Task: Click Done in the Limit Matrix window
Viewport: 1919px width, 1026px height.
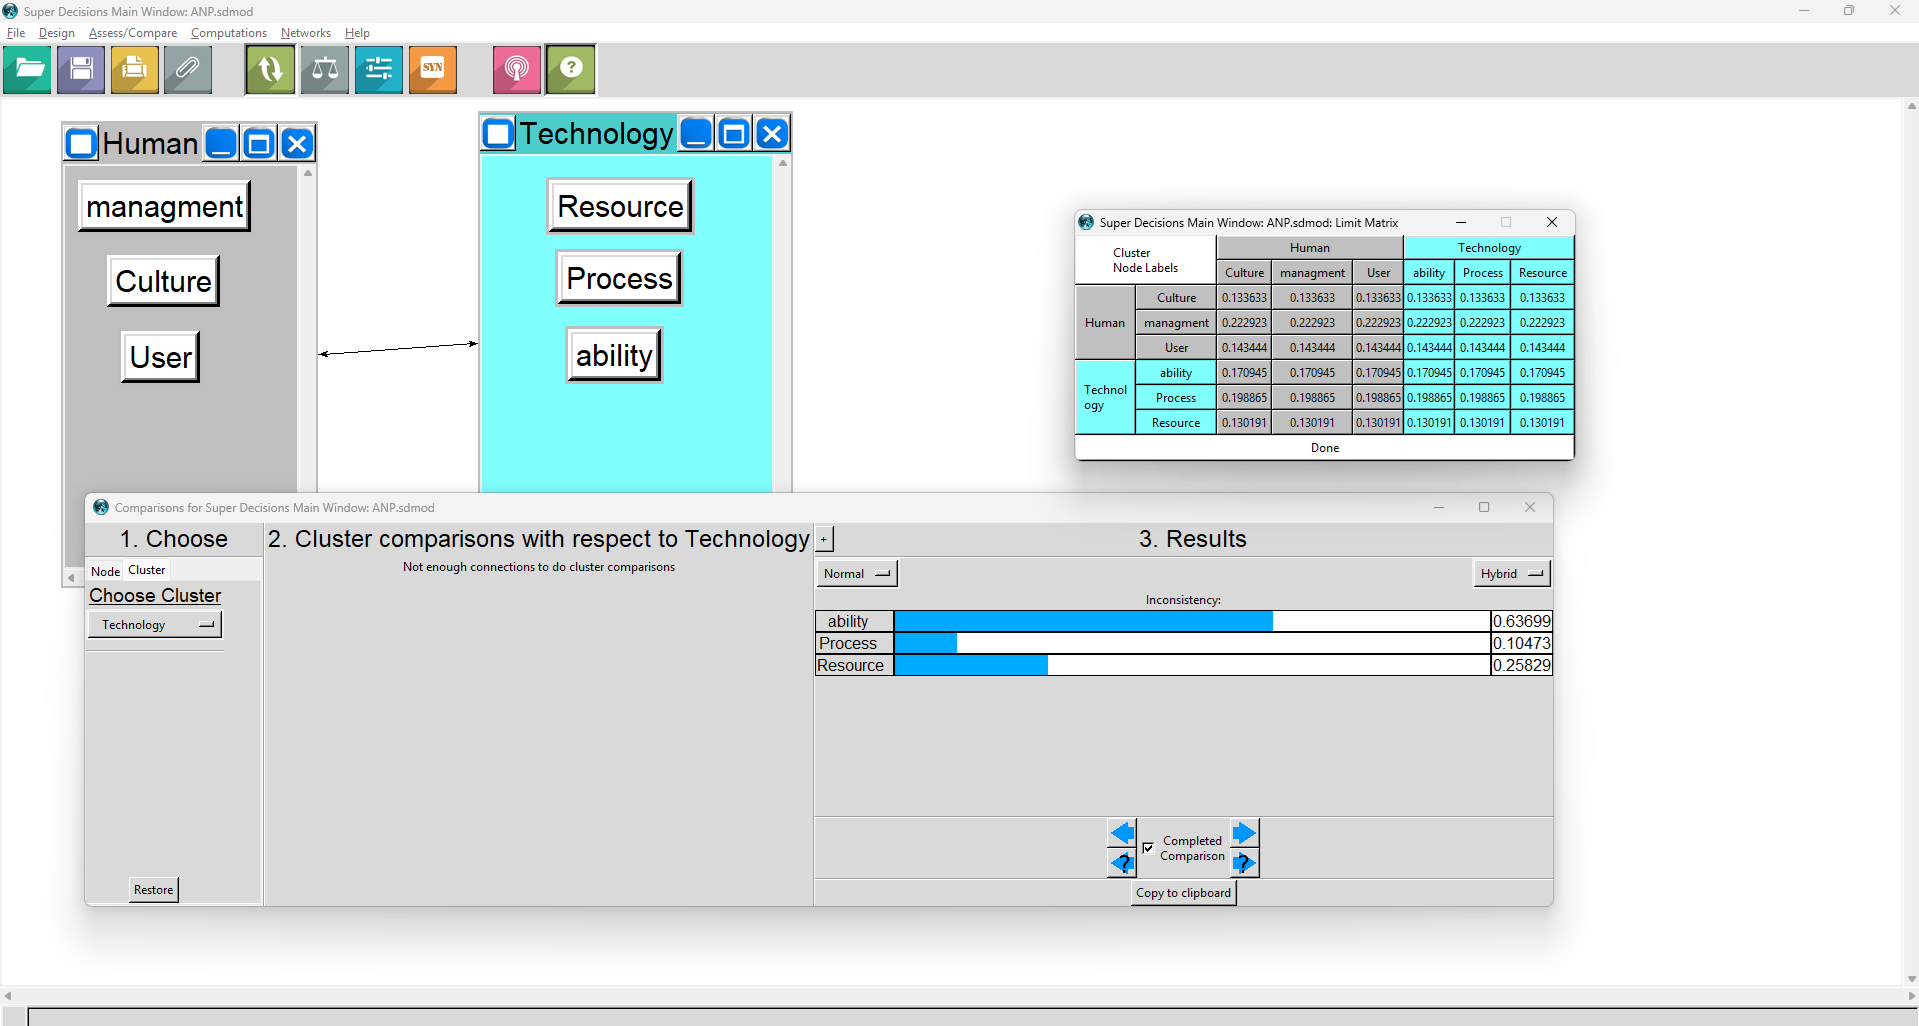Action: point(1324,448)
